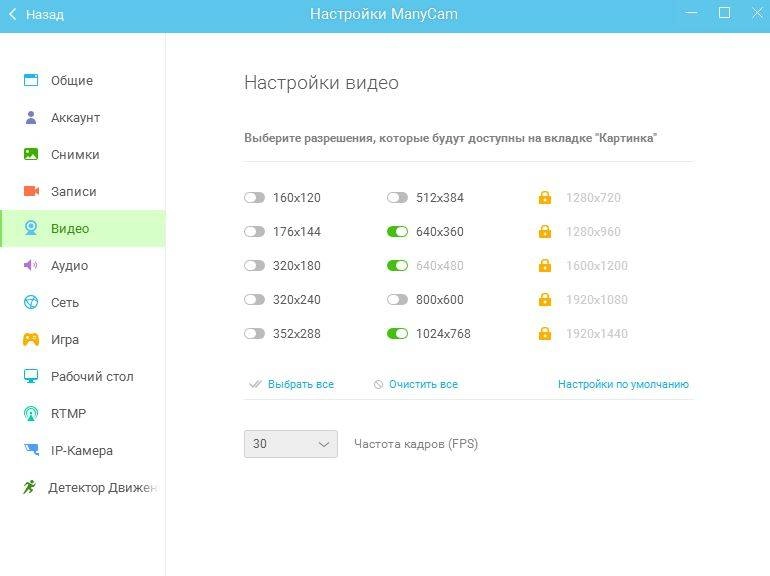
Task: Click the Частота кадров (FPS) label
Action: tap(416, 444)
